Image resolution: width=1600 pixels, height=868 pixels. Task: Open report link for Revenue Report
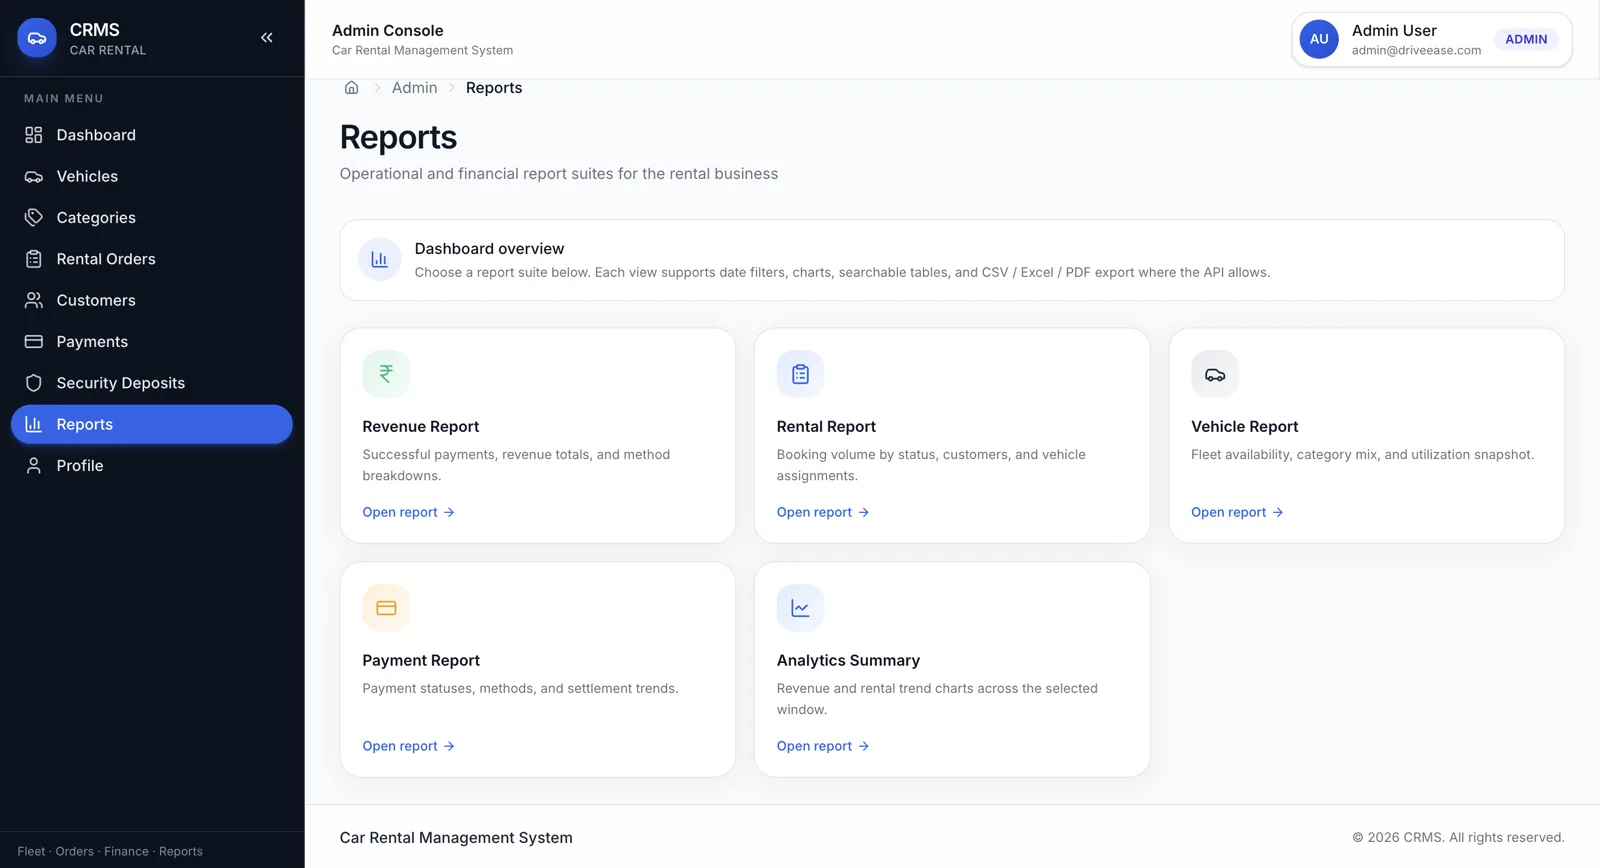tap(408, 512)
